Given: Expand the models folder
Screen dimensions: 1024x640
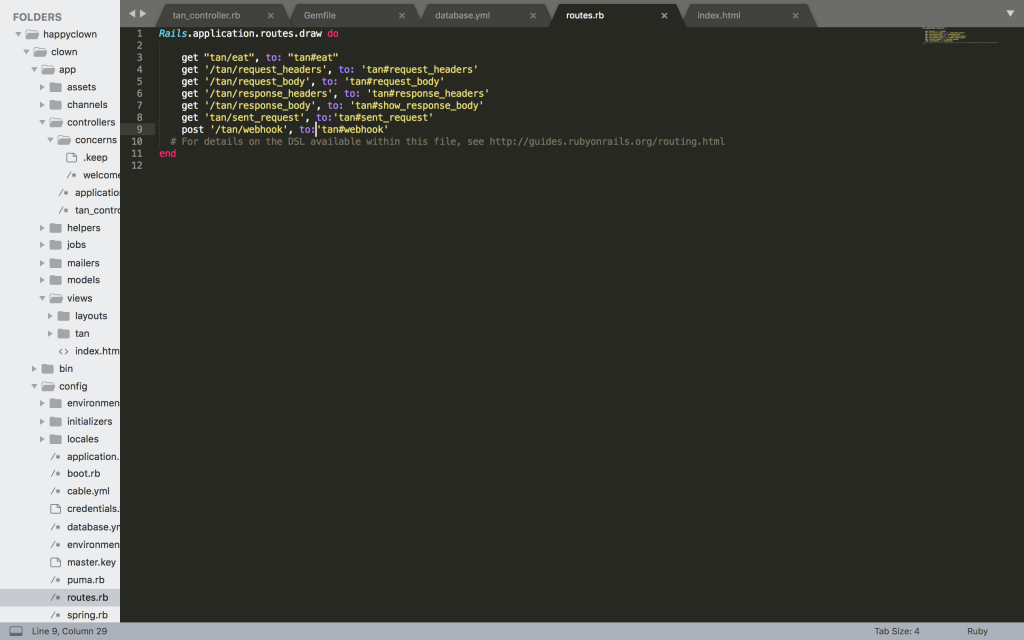Looking at the screenshot, I should click(x=42, y=280).
